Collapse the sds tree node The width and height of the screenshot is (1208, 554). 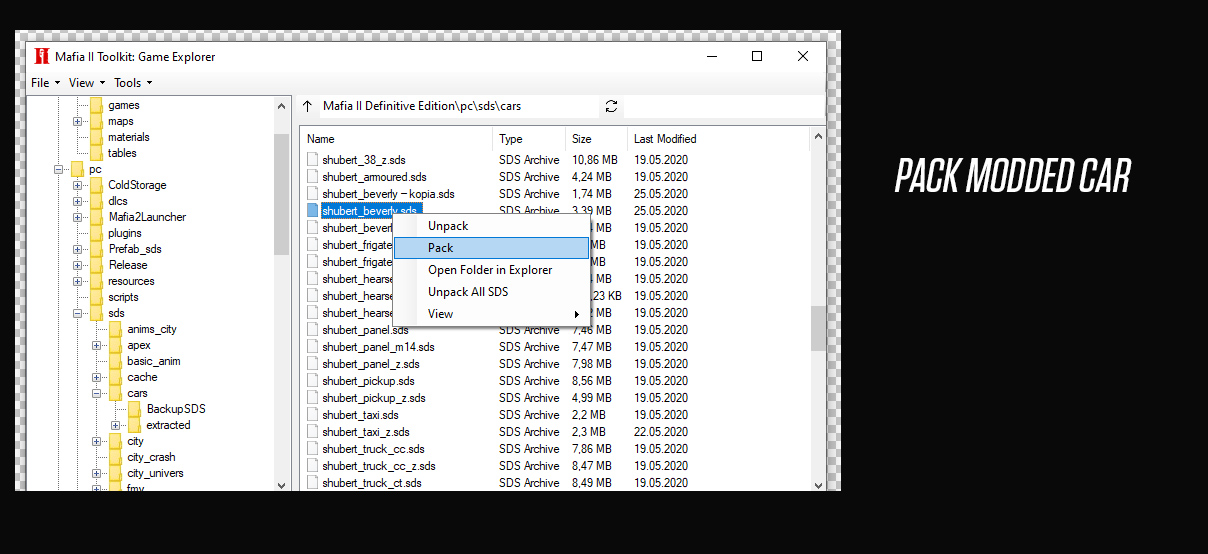[78, 313]
